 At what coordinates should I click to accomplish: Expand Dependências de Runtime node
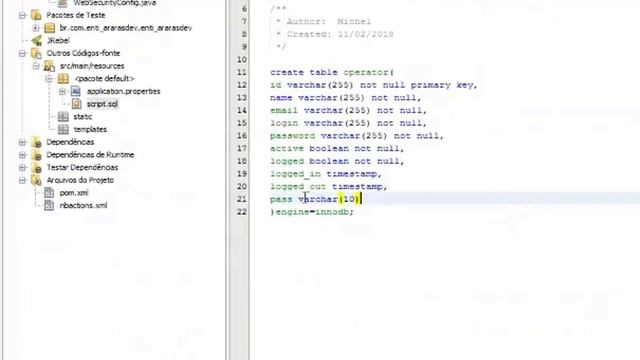point(22,155)
